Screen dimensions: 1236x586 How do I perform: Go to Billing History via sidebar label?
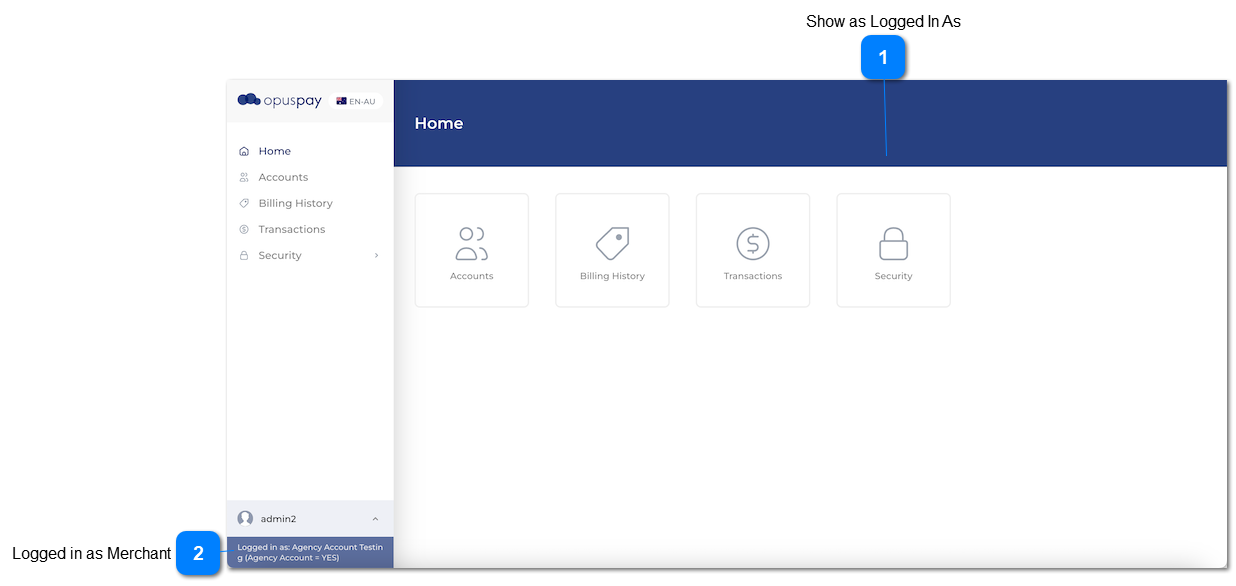tap(295, 203)
